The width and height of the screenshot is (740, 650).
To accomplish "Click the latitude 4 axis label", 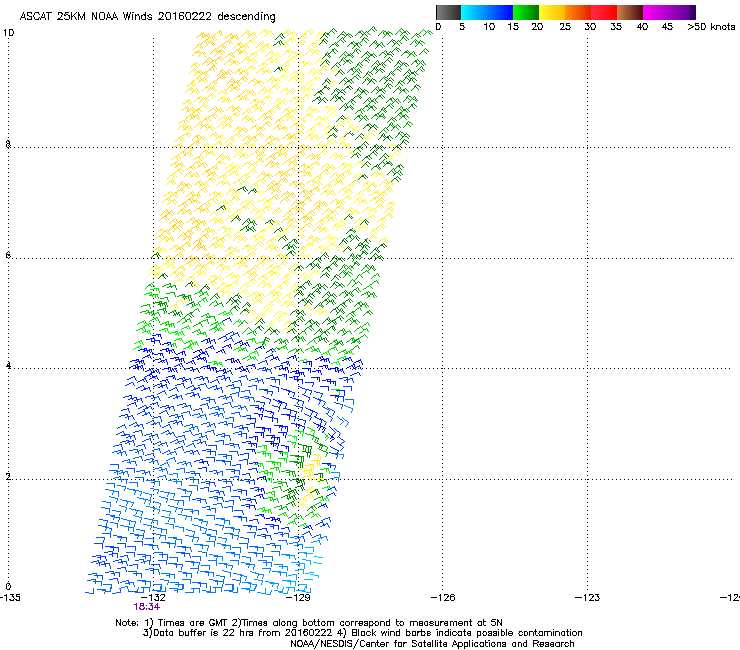I will pos(8,367).
